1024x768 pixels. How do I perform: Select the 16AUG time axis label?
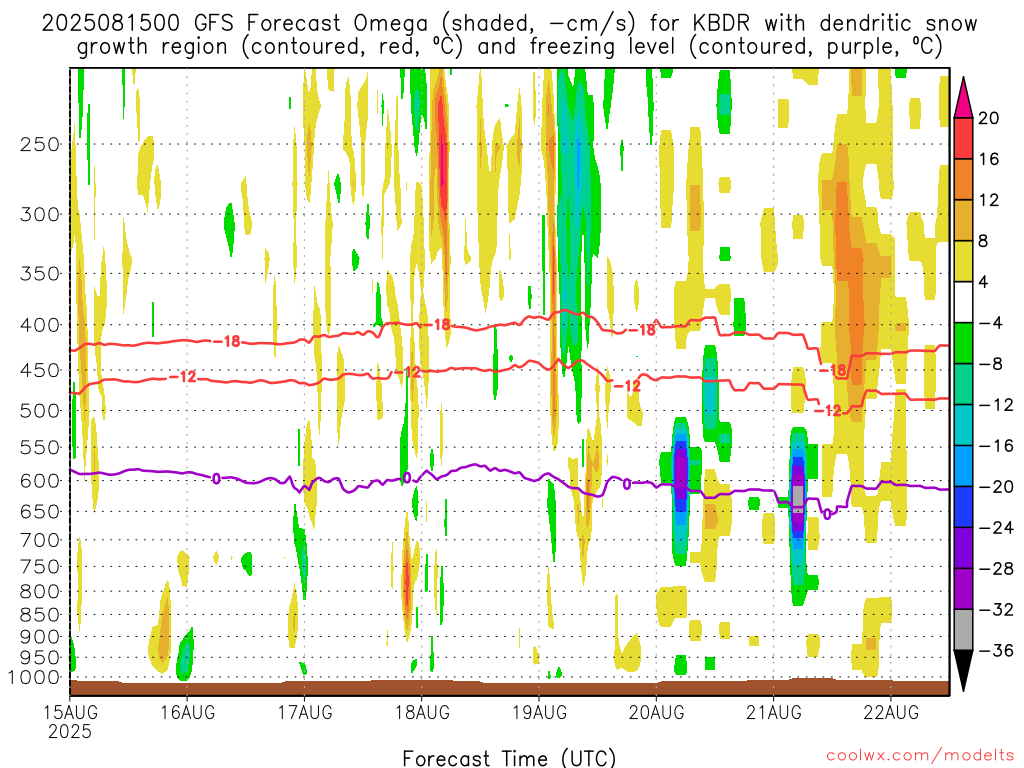[x=187, y=712]
